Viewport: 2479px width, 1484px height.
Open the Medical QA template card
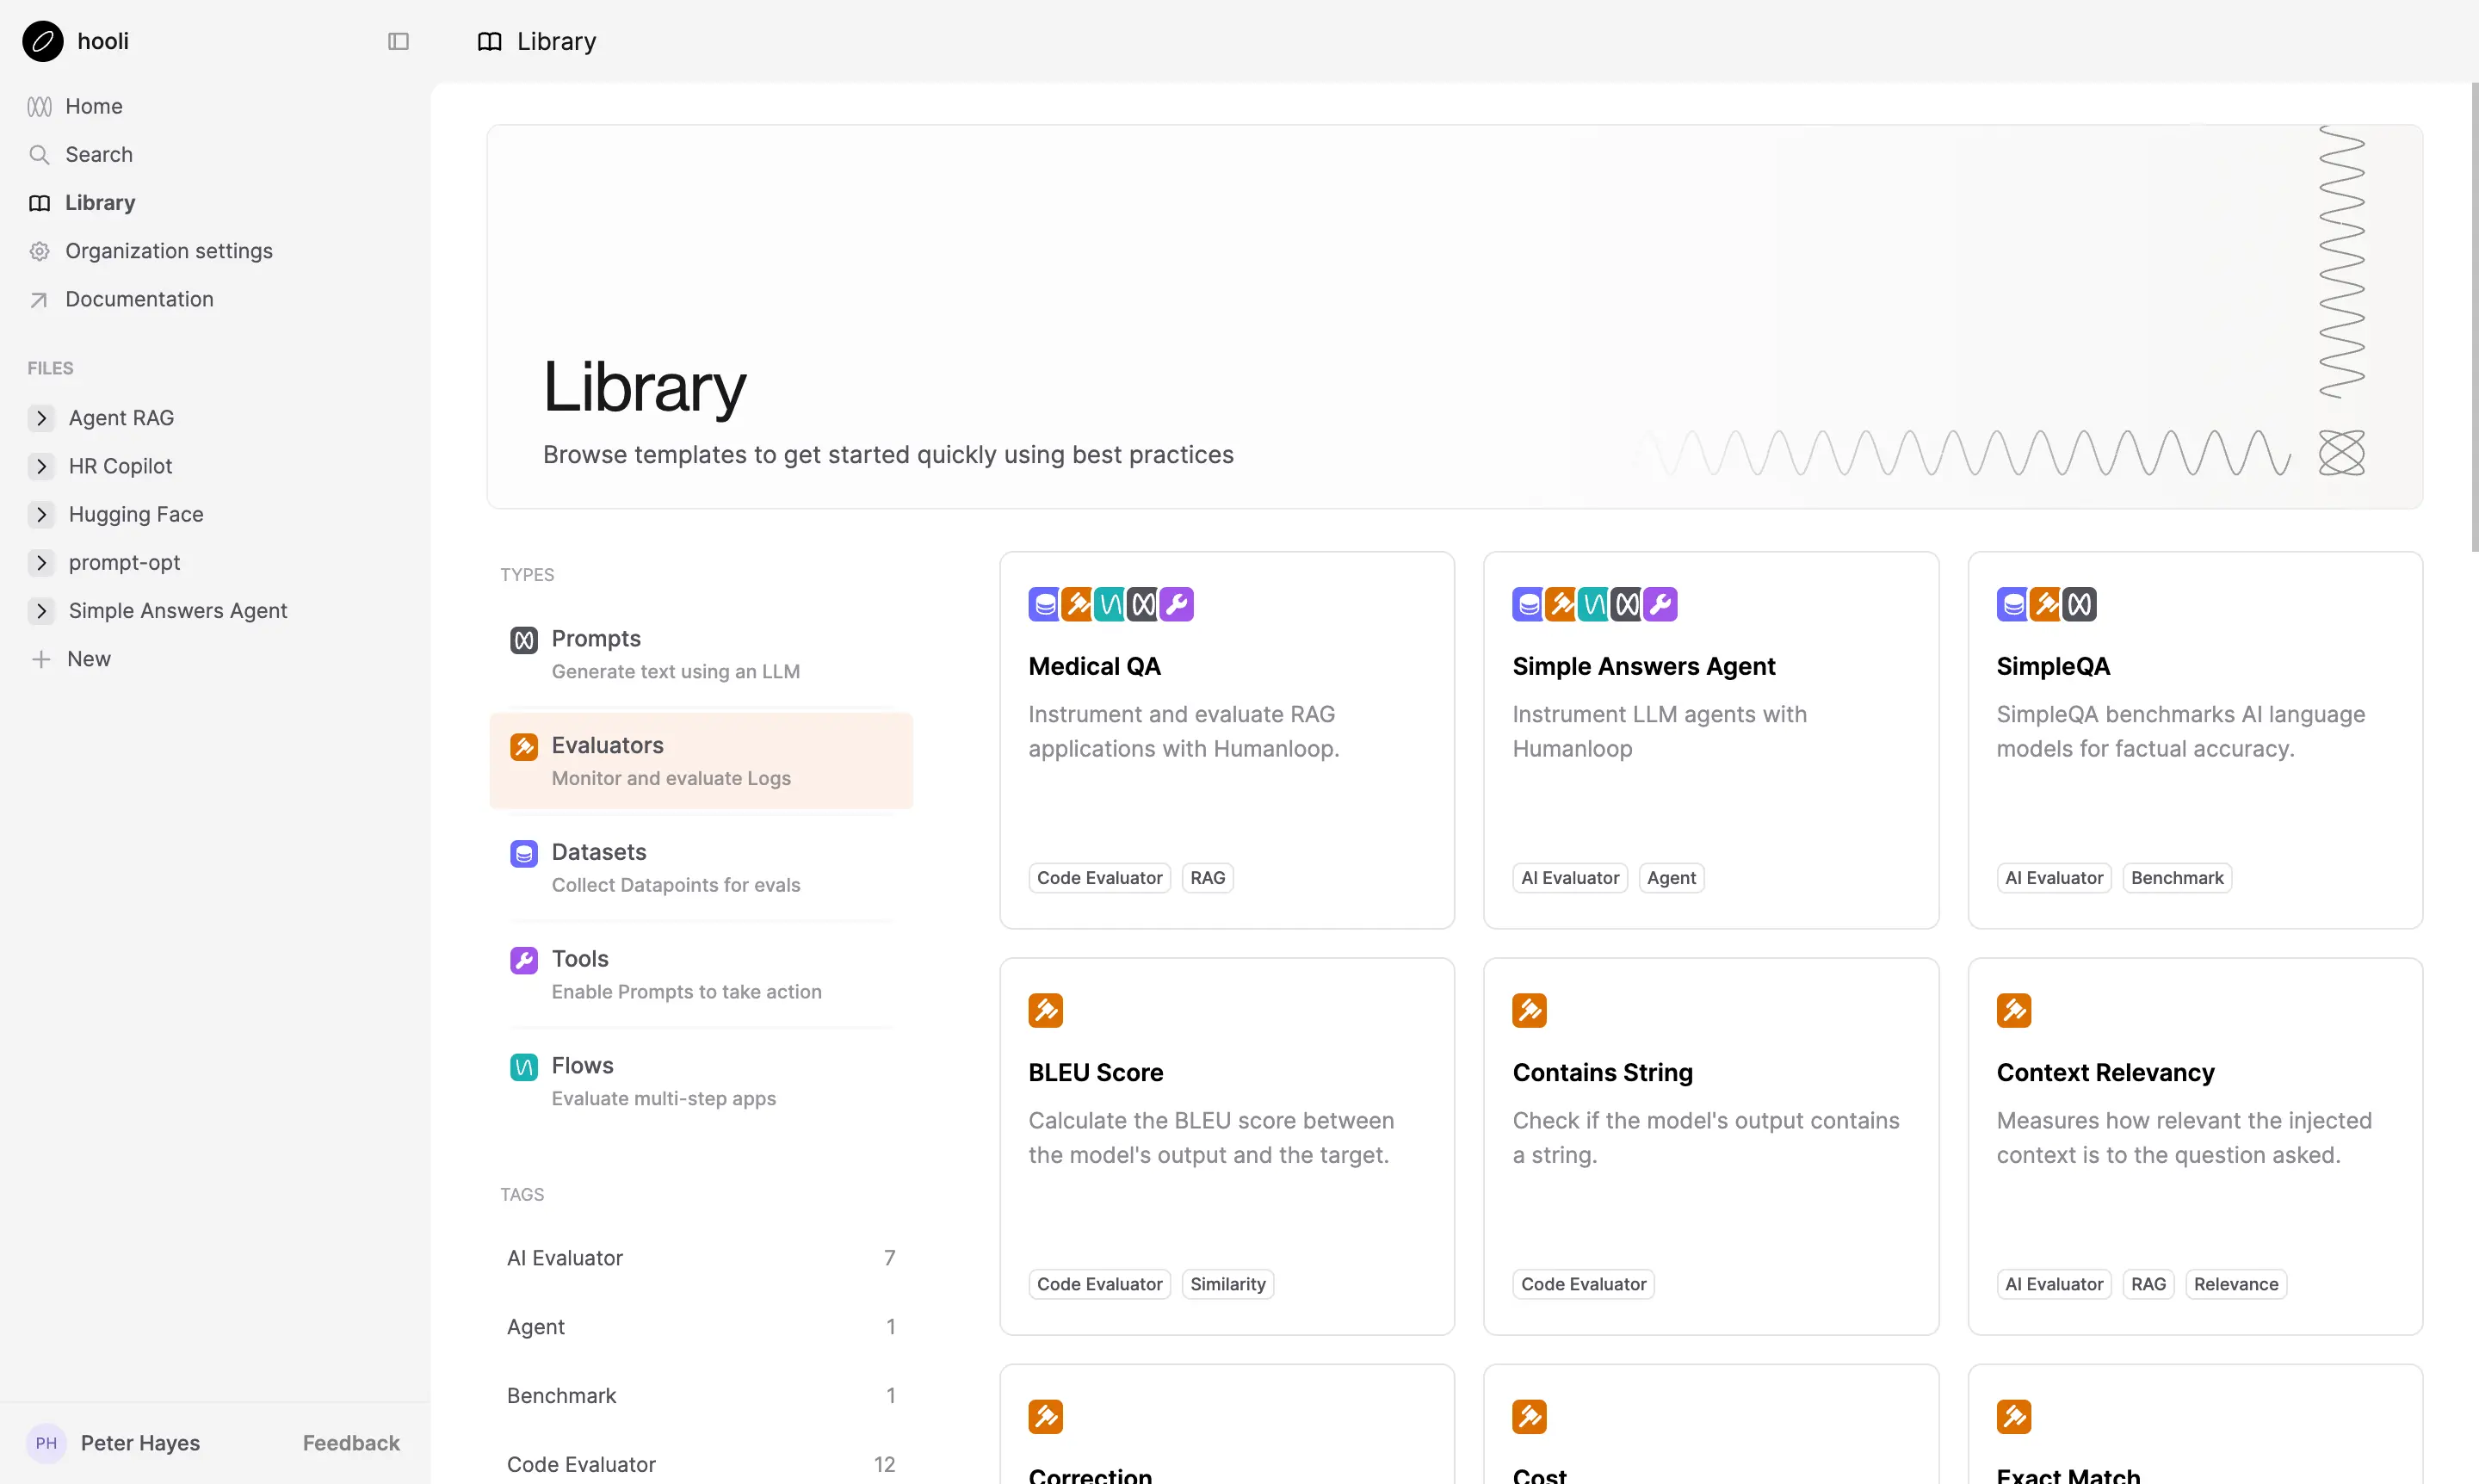pos(1226,740)
